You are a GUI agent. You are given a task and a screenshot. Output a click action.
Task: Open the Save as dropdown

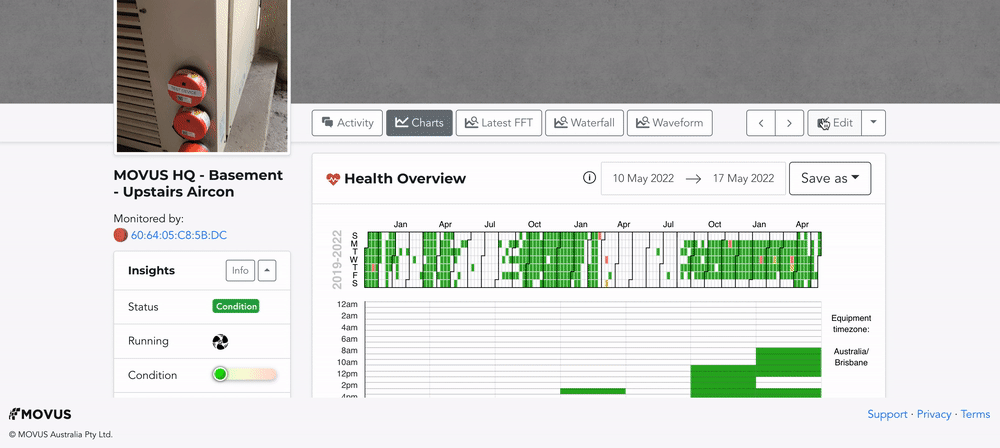pyautogui.click(x=829, y=179)
